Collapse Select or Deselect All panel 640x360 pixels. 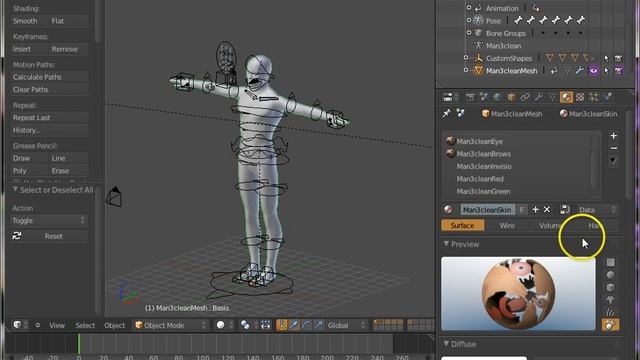click(x=15, y=190)
